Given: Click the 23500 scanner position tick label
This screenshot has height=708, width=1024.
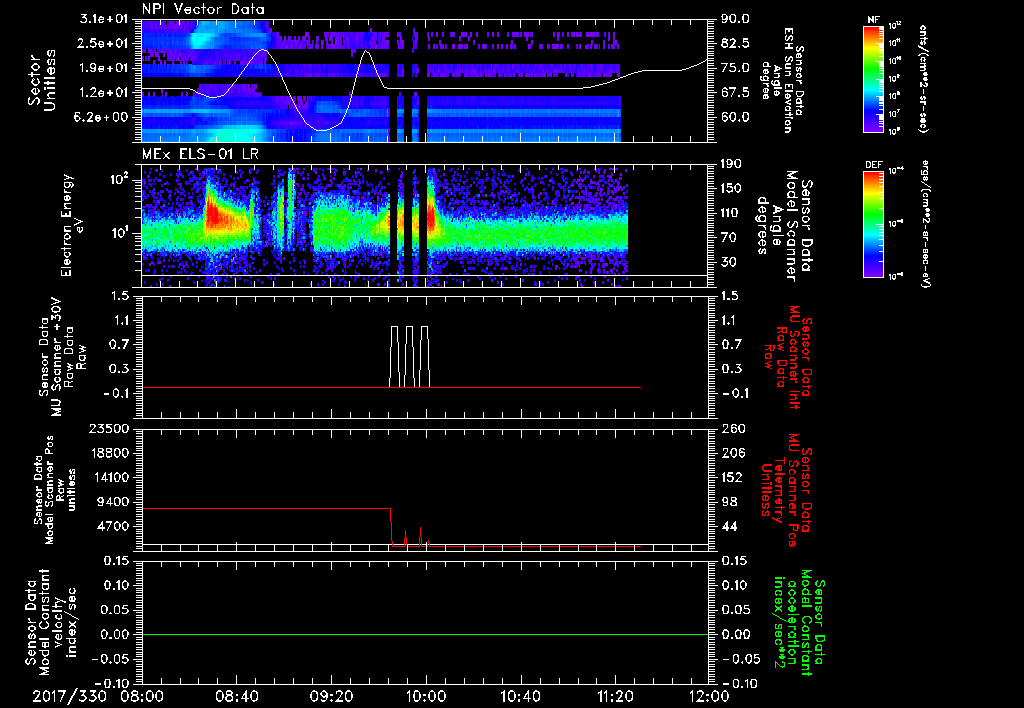Looking at the screenshot, I should 108,429.
